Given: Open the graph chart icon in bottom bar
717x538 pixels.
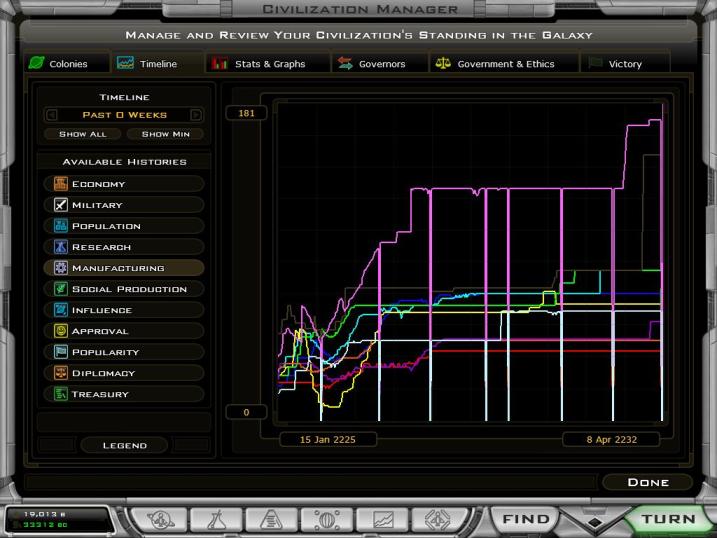Looking at the screenshot, I should (x=384, y=519).
